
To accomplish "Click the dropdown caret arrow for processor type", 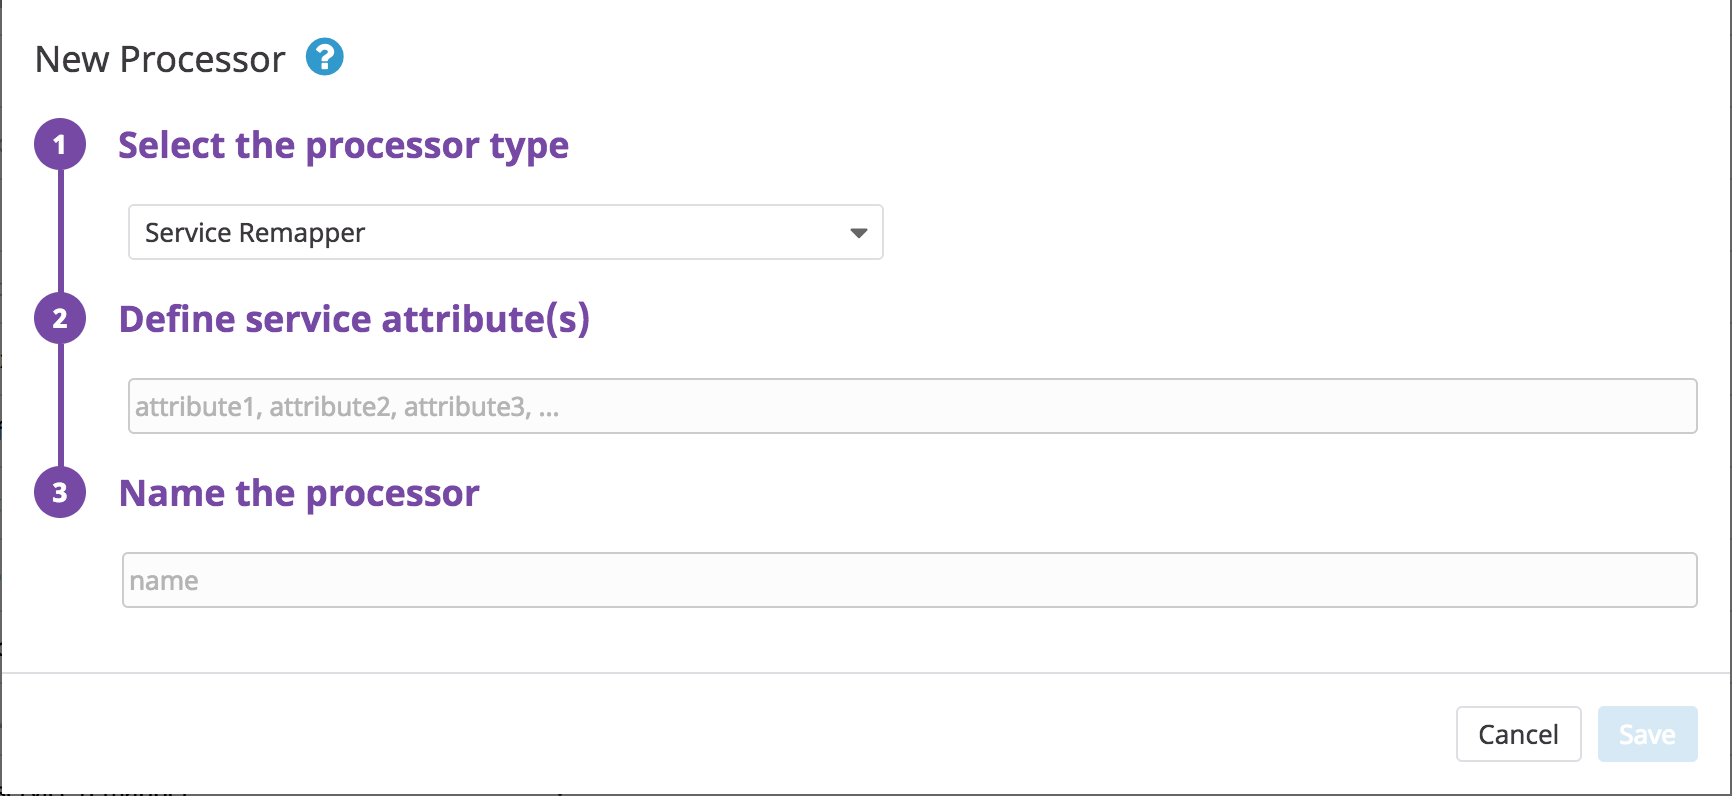I will click(858, 233).
